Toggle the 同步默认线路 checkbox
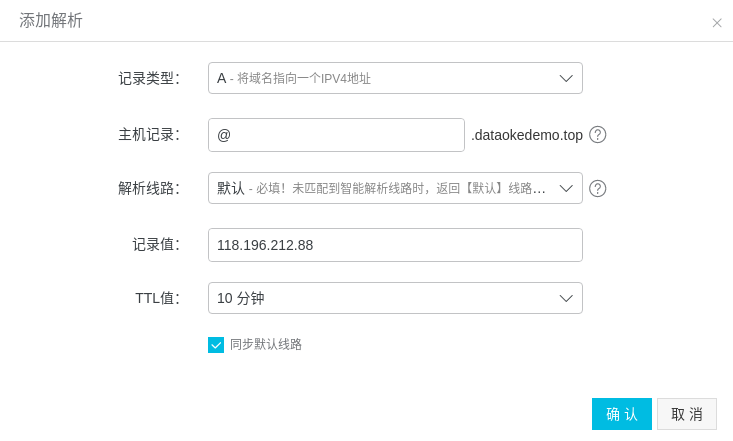 click(x=216, y=345)
